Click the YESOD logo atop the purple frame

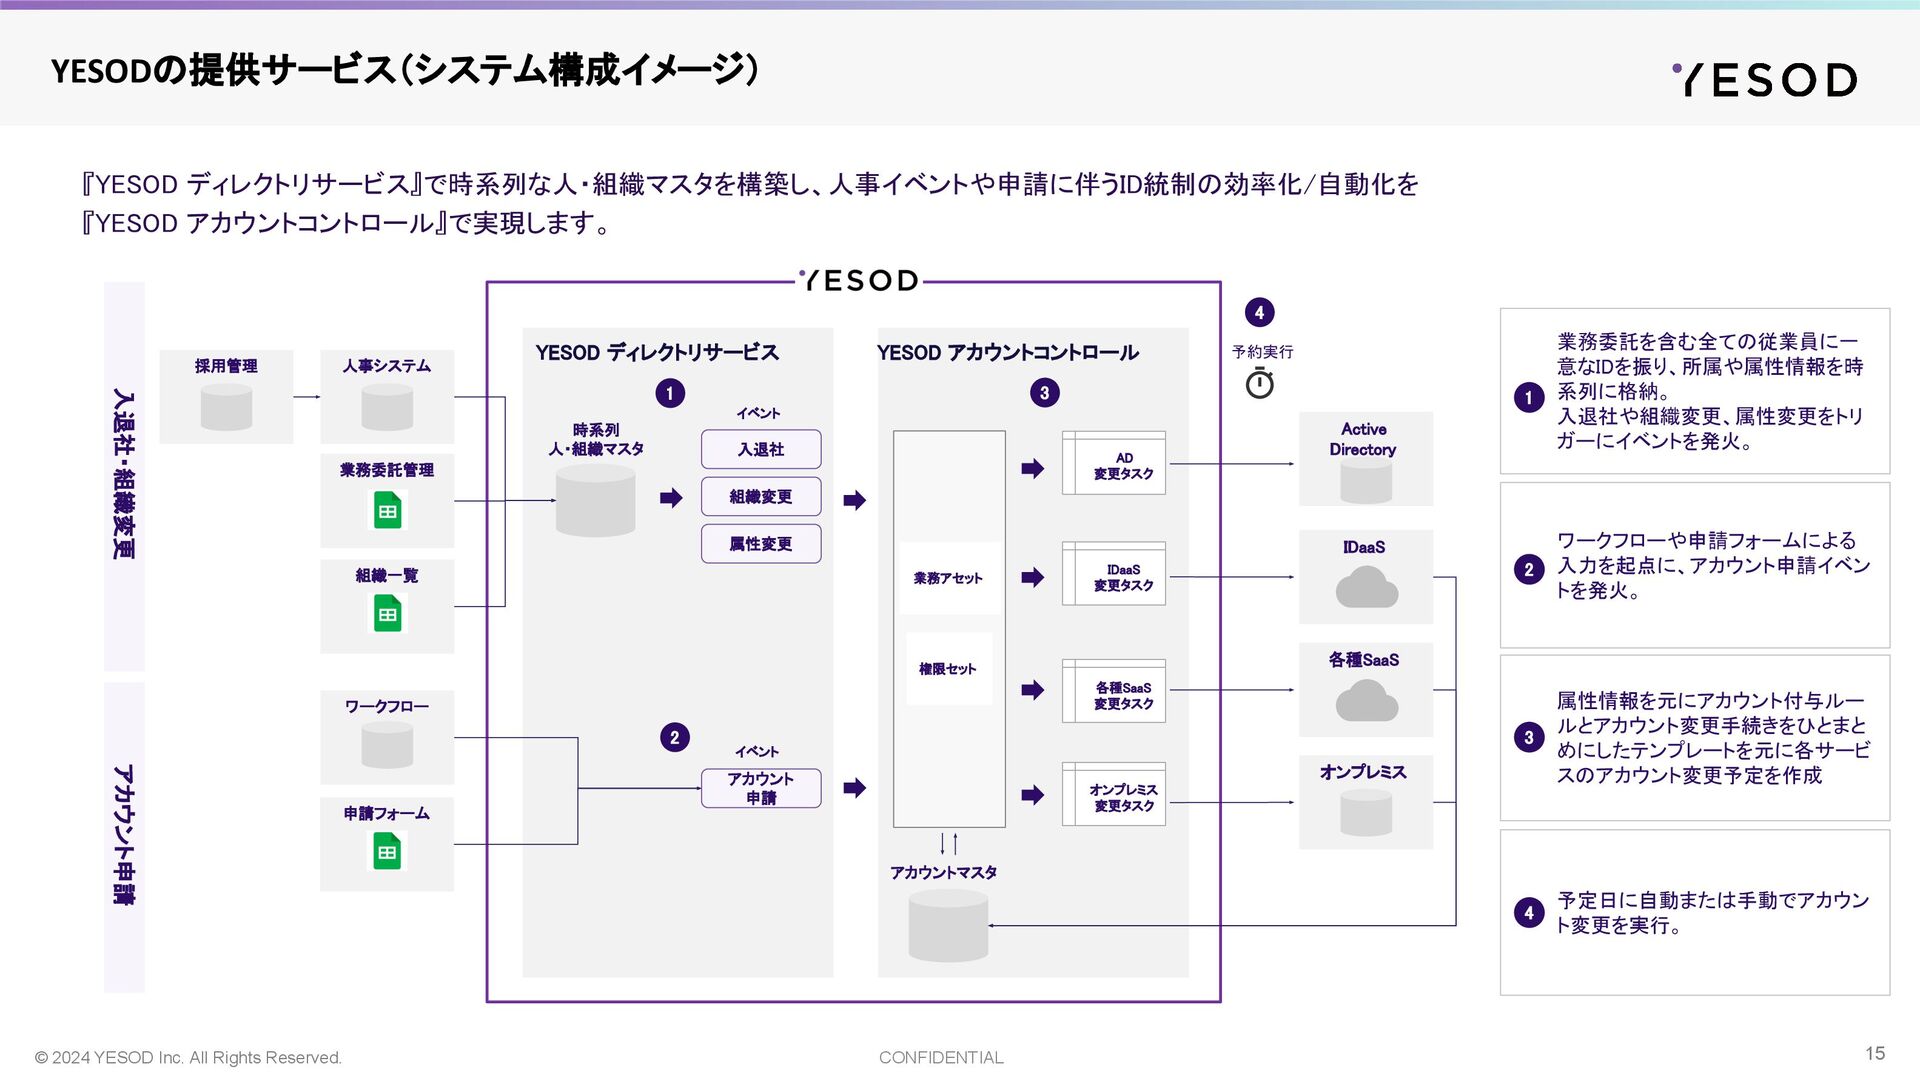pyautogui.click(x=859, y=281)
